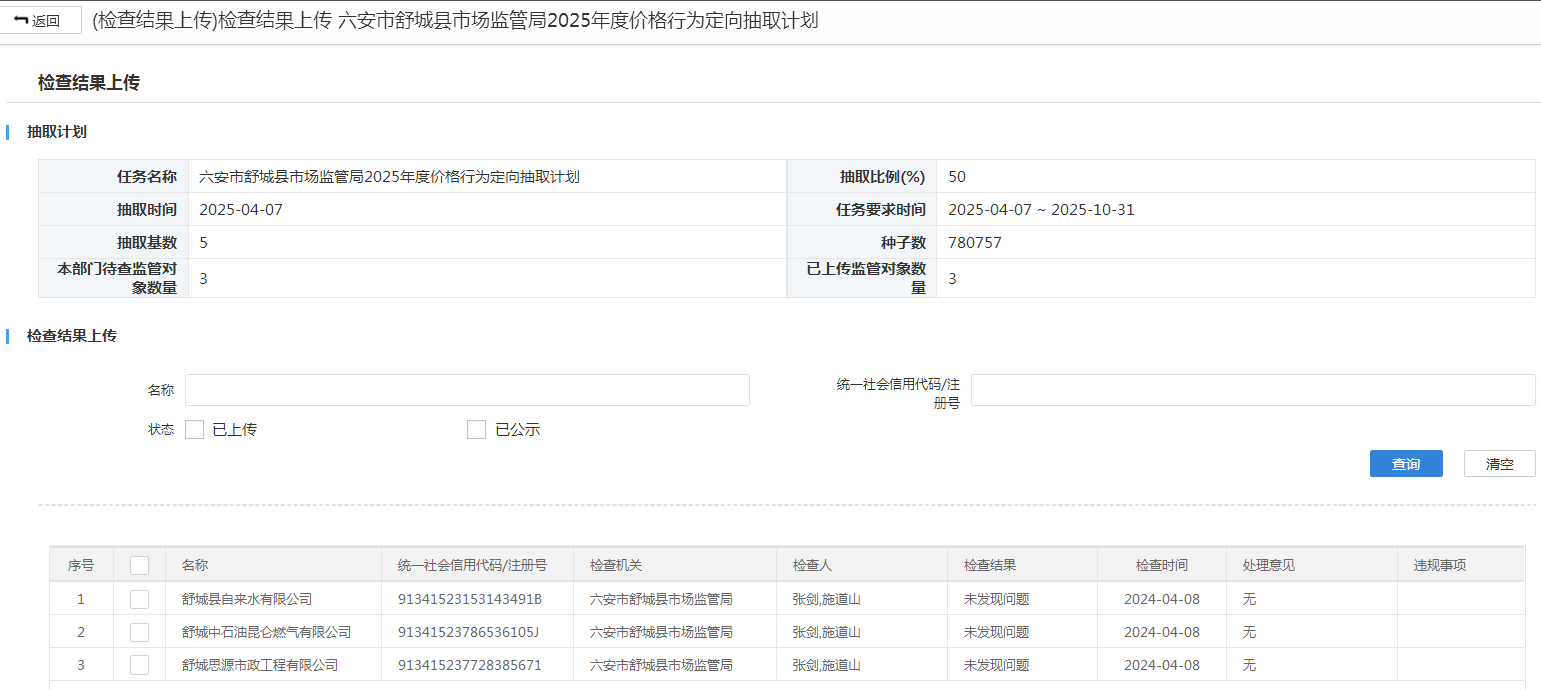Click the 违规事项 column header
Screen dimensions: 1541x690
tap(1461, 565)
